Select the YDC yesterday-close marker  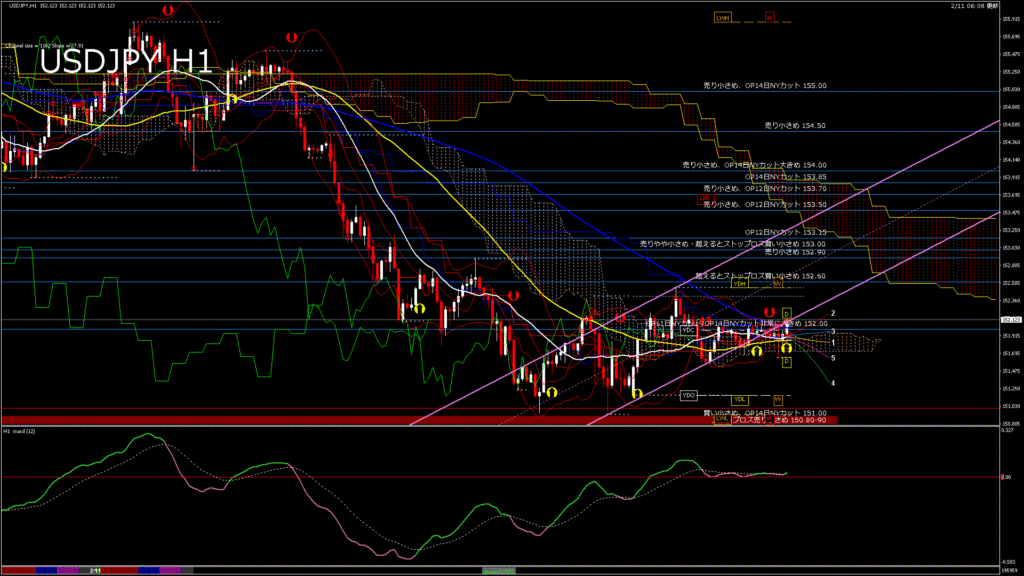688,330
